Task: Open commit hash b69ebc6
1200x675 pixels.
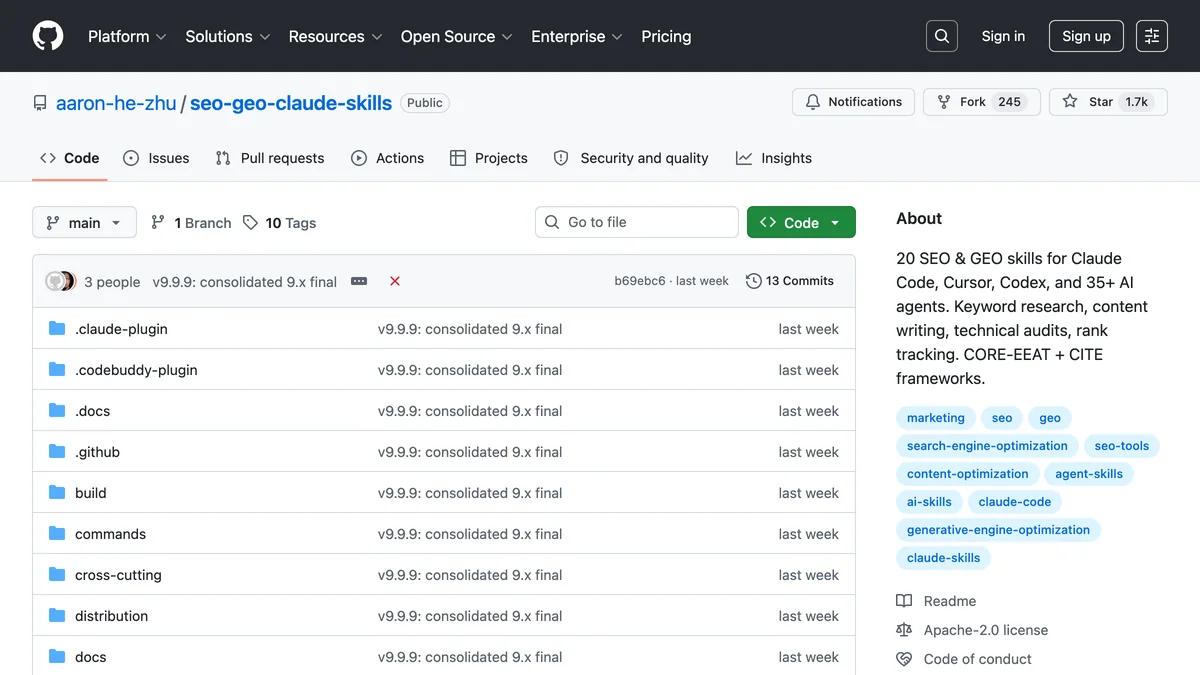Action: (x=640, y=281)
